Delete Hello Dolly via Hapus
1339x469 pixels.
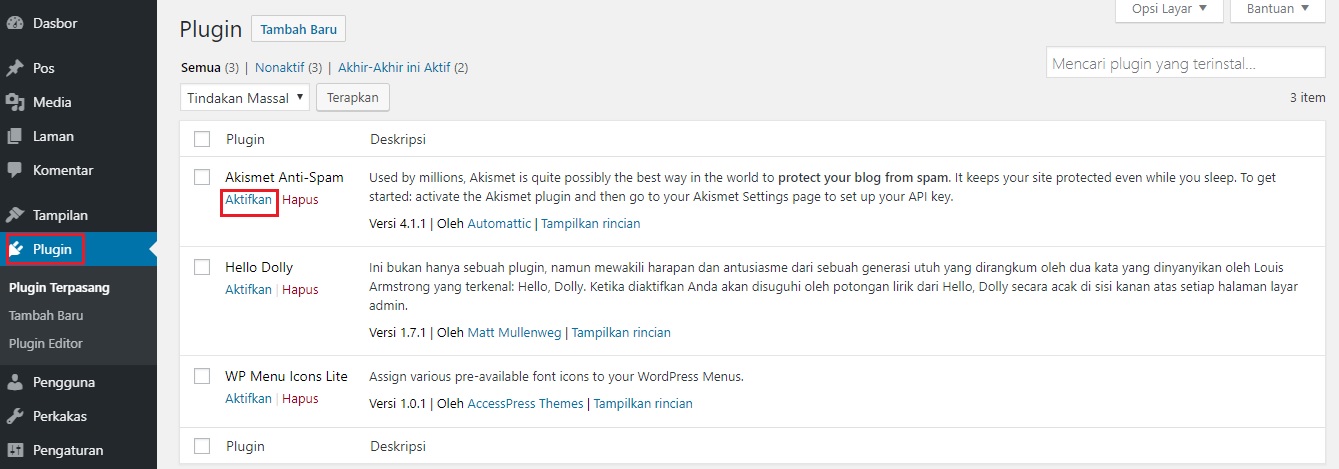(300, 289)
